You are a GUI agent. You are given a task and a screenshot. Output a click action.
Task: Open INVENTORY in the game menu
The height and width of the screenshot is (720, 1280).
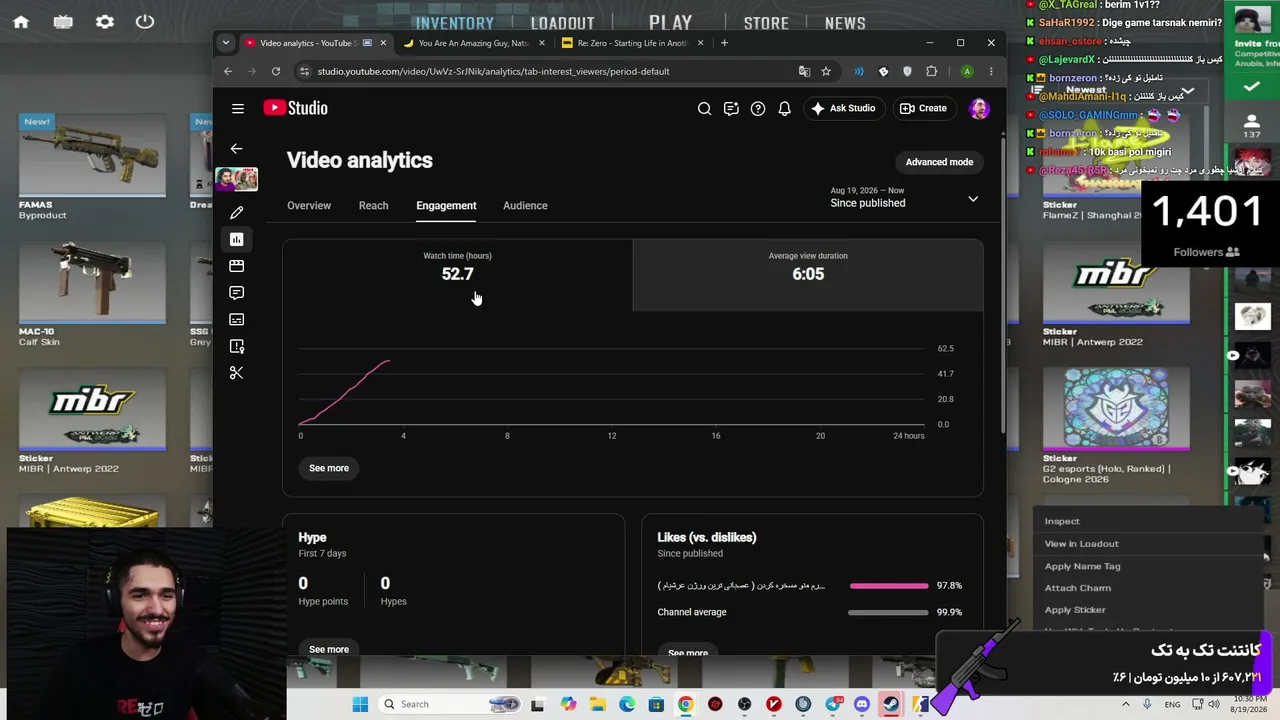pyautogui.click(x=454, y=23)
